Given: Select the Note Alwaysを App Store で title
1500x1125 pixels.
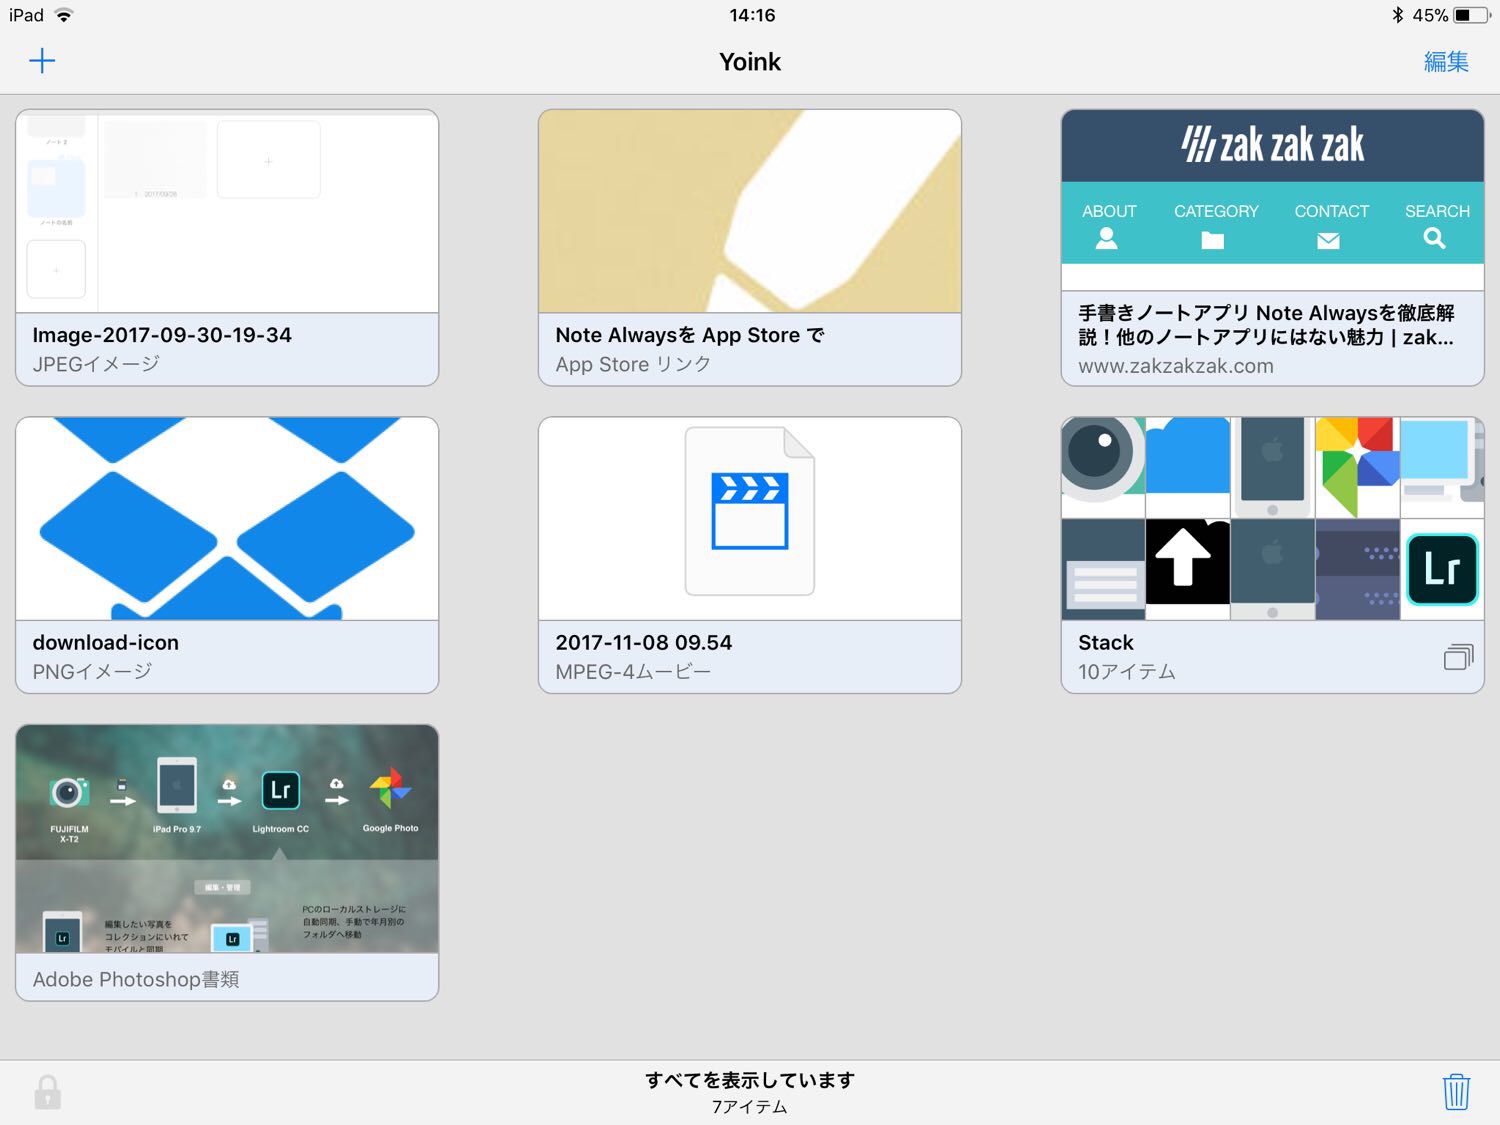Looking at the screenshot, I should pyautogui.click(x=690, y=335).
